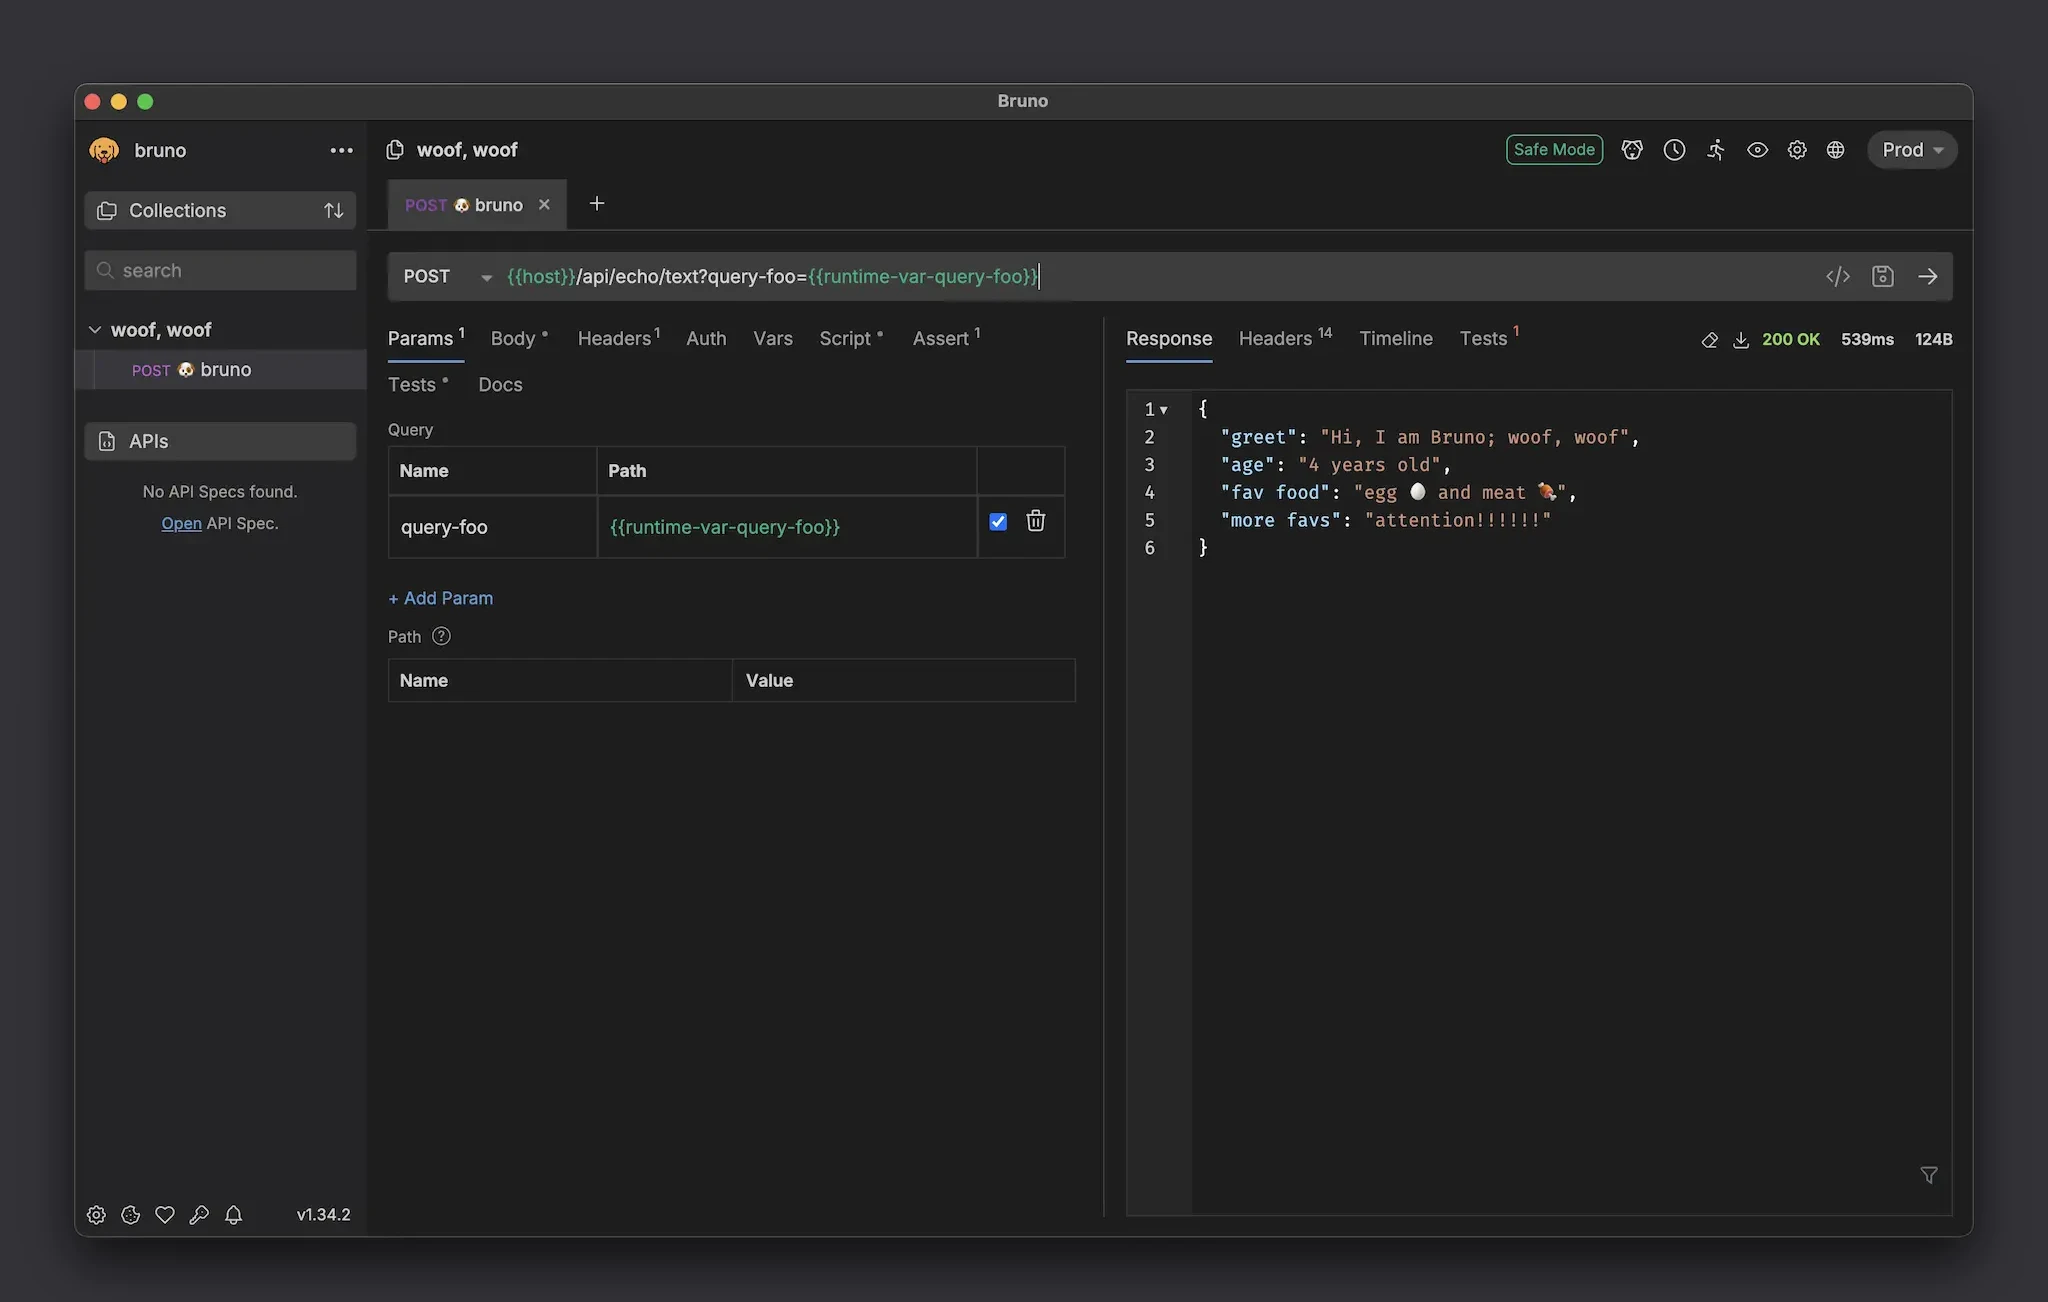
Task: Open preferences gear in bottom-left status bar
Action: click(x=96, y=1215)
